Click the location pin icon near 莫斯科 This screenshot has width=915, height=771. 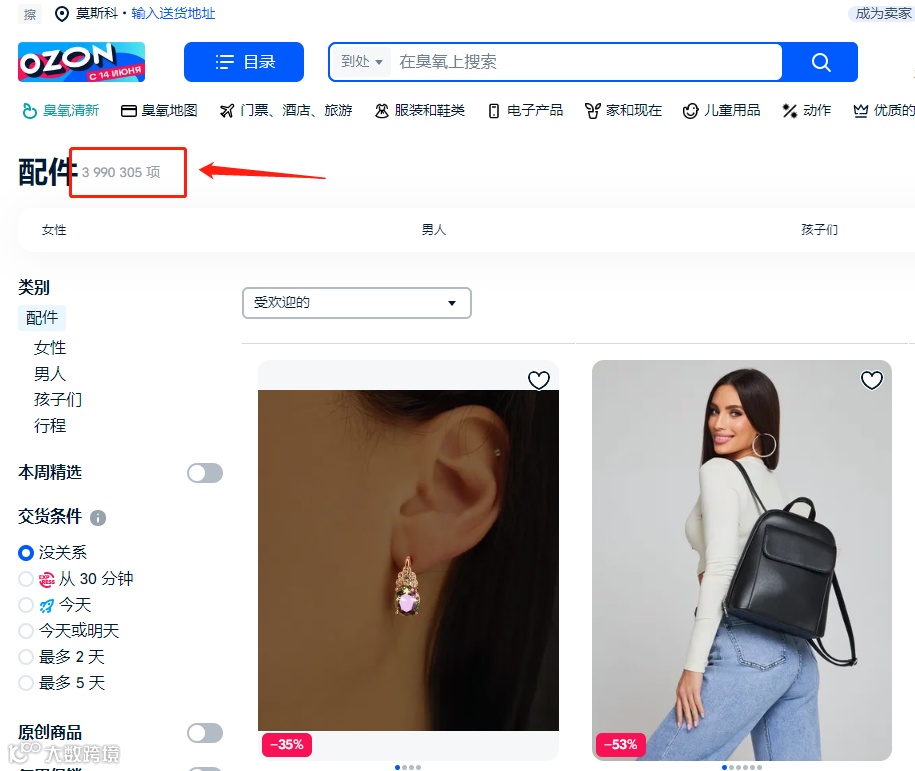[x=61, y=13]
